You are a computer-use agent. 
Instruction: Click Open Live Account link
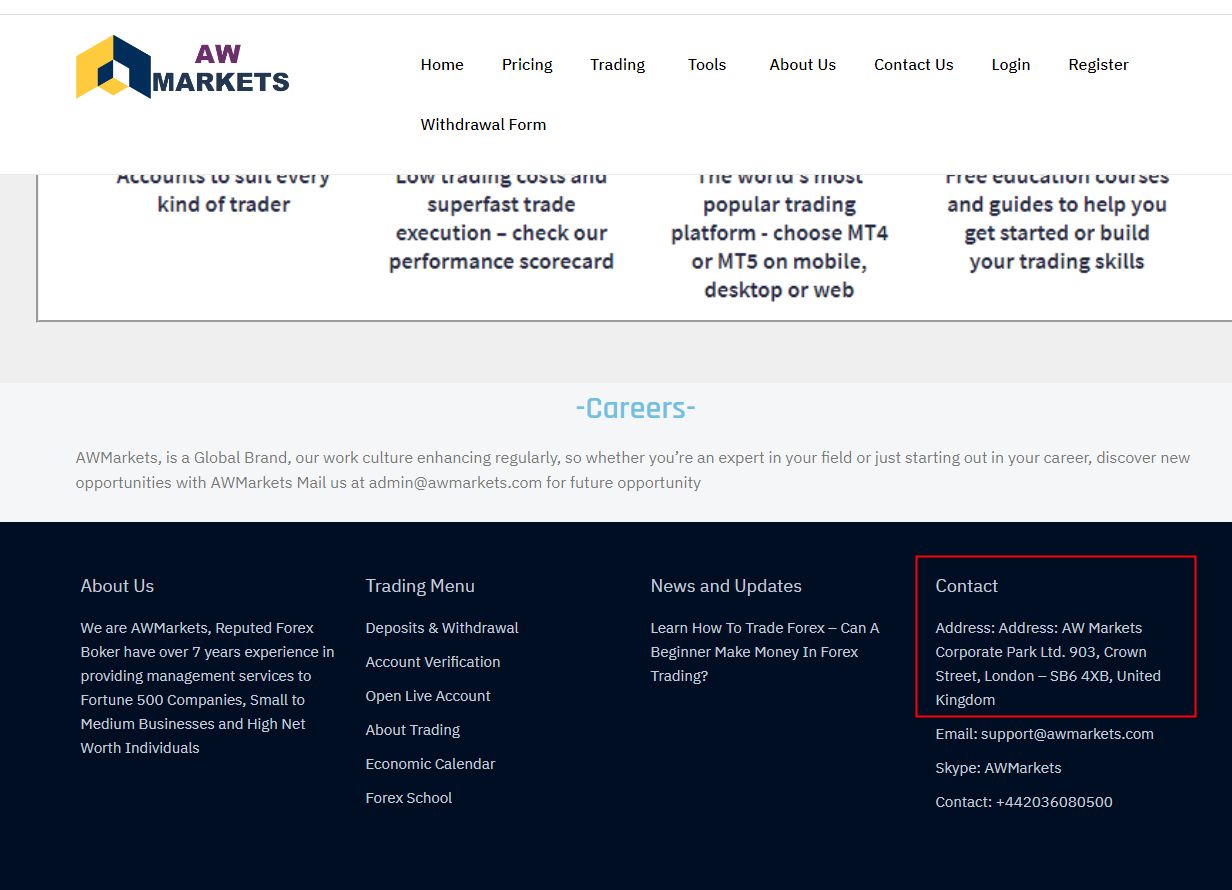coord(428,696)
